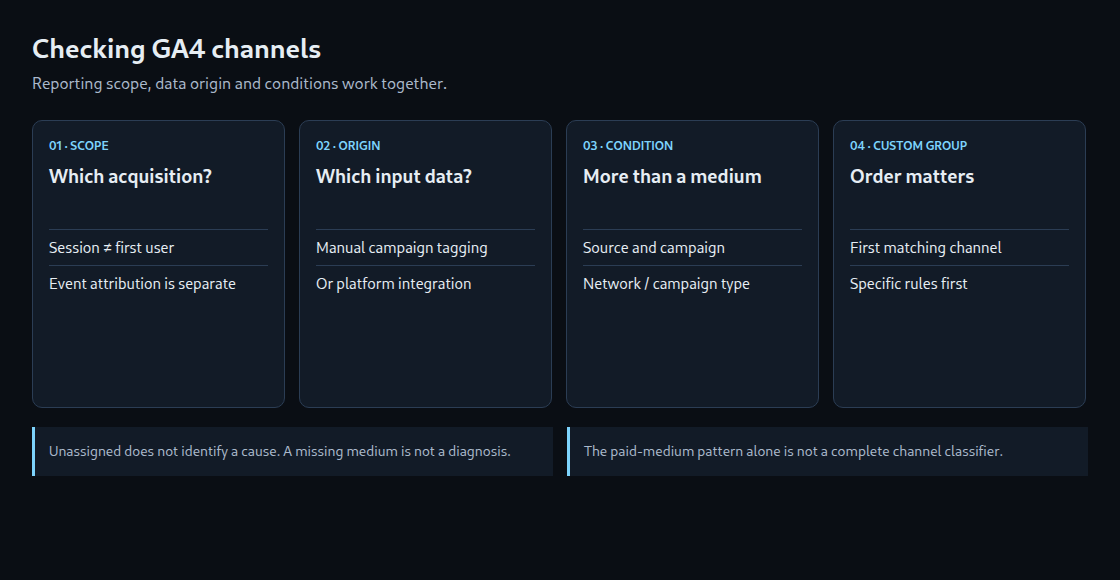The width and height of the screenshot is (1120, 580).
Task: Open the '04 · CUSTOM GROUP' label
Action: [x=909, y=146]
